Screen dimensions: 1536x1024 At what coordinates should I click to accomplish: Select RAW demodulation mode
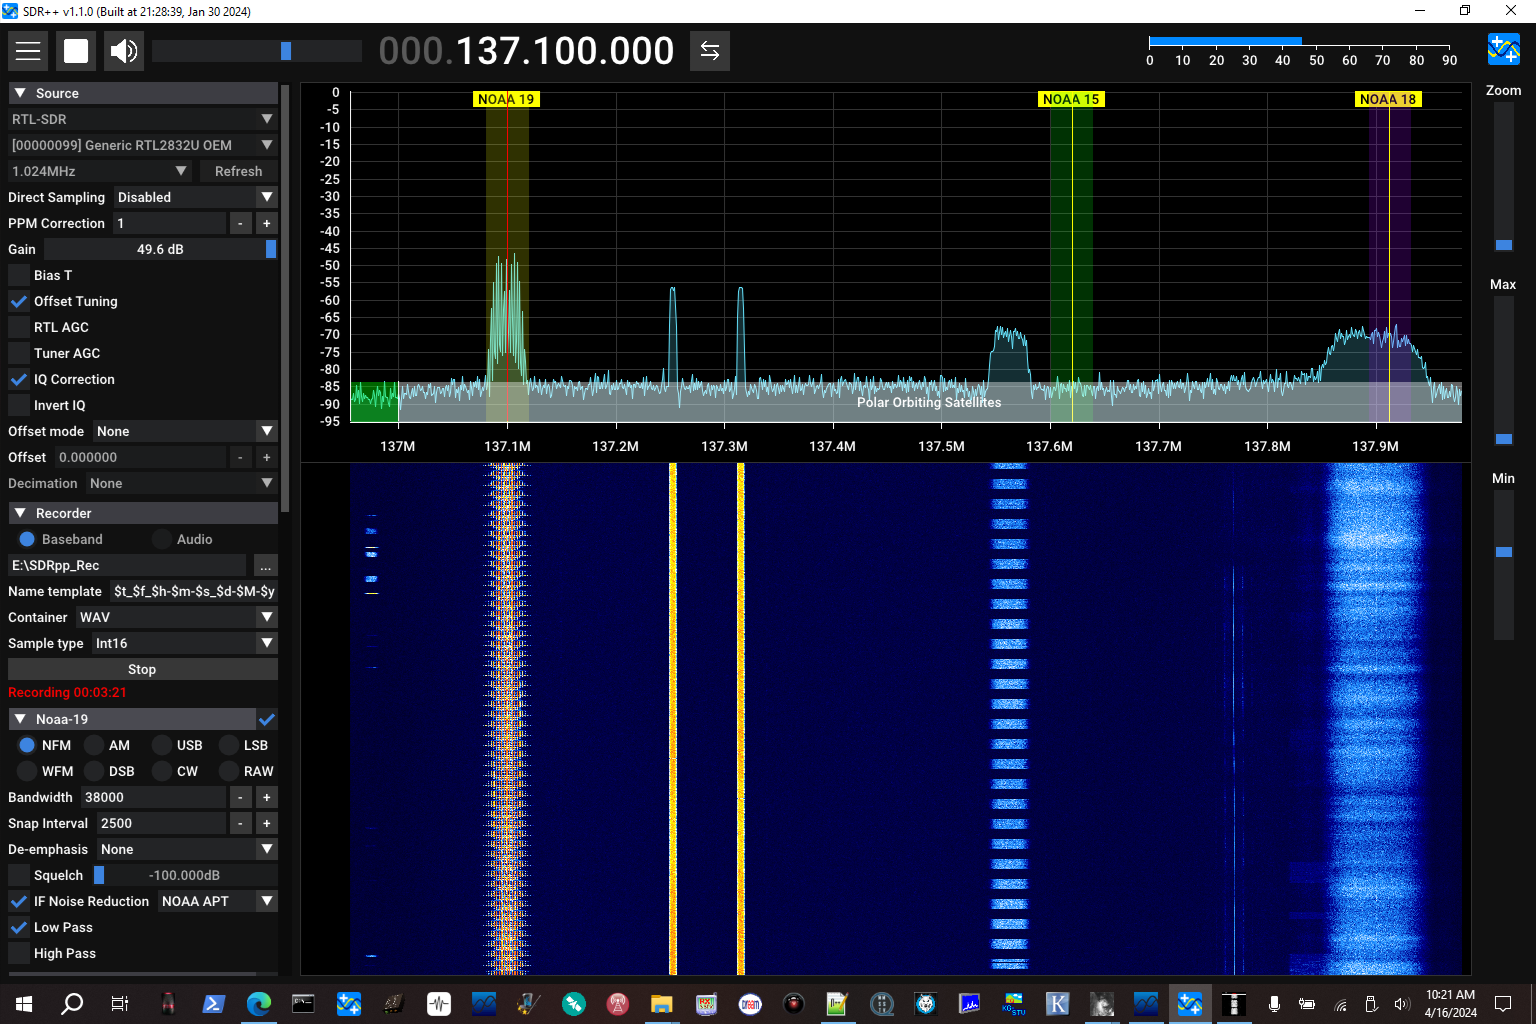point(229,771)
